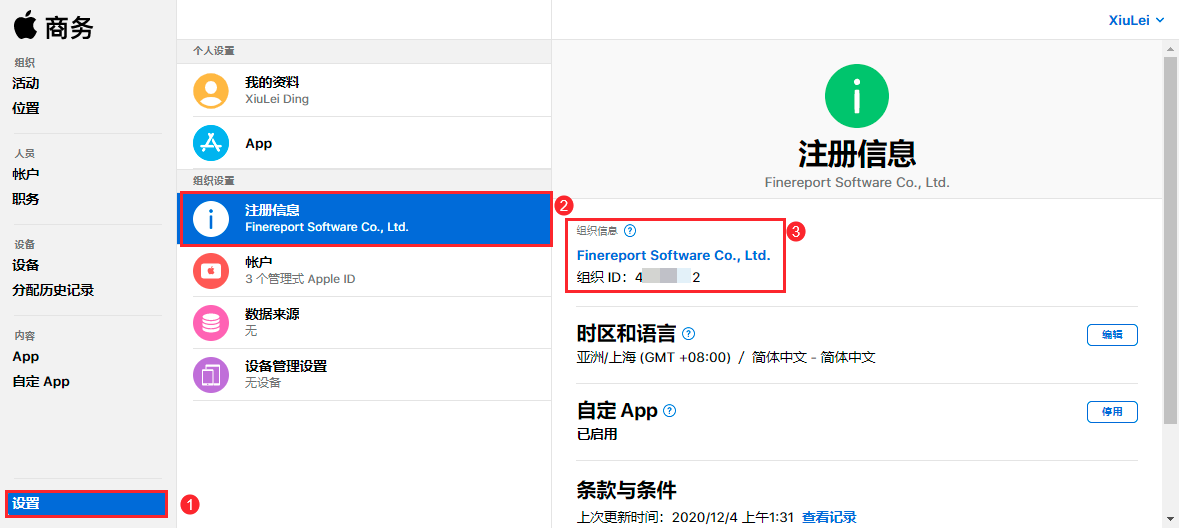Click the purple Device Management icon
The image size is (1179, 528).
(211, 375)
